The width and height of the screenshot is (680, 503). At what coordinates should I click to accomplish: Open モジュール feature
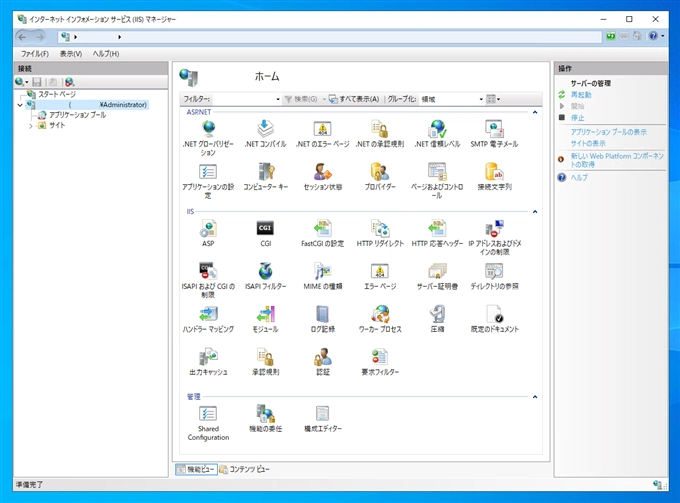tap(265, 319)
